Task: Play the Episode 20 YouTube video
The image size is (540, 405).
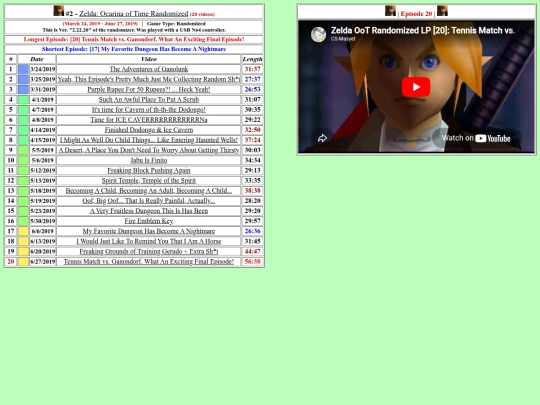Action: (x=416, y=87)
